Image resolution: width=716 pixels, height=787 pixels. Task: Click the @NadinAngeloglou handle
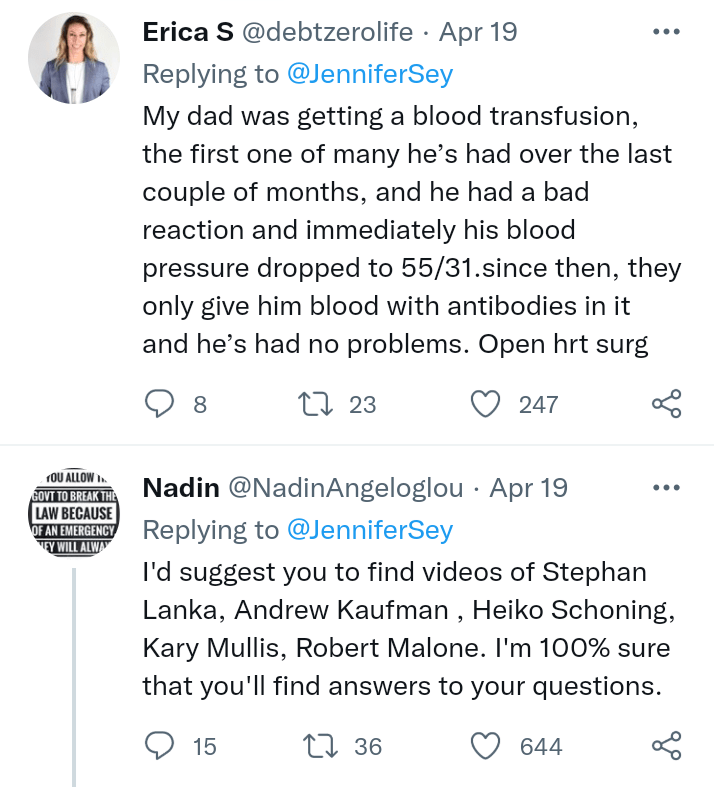(346, 488)
